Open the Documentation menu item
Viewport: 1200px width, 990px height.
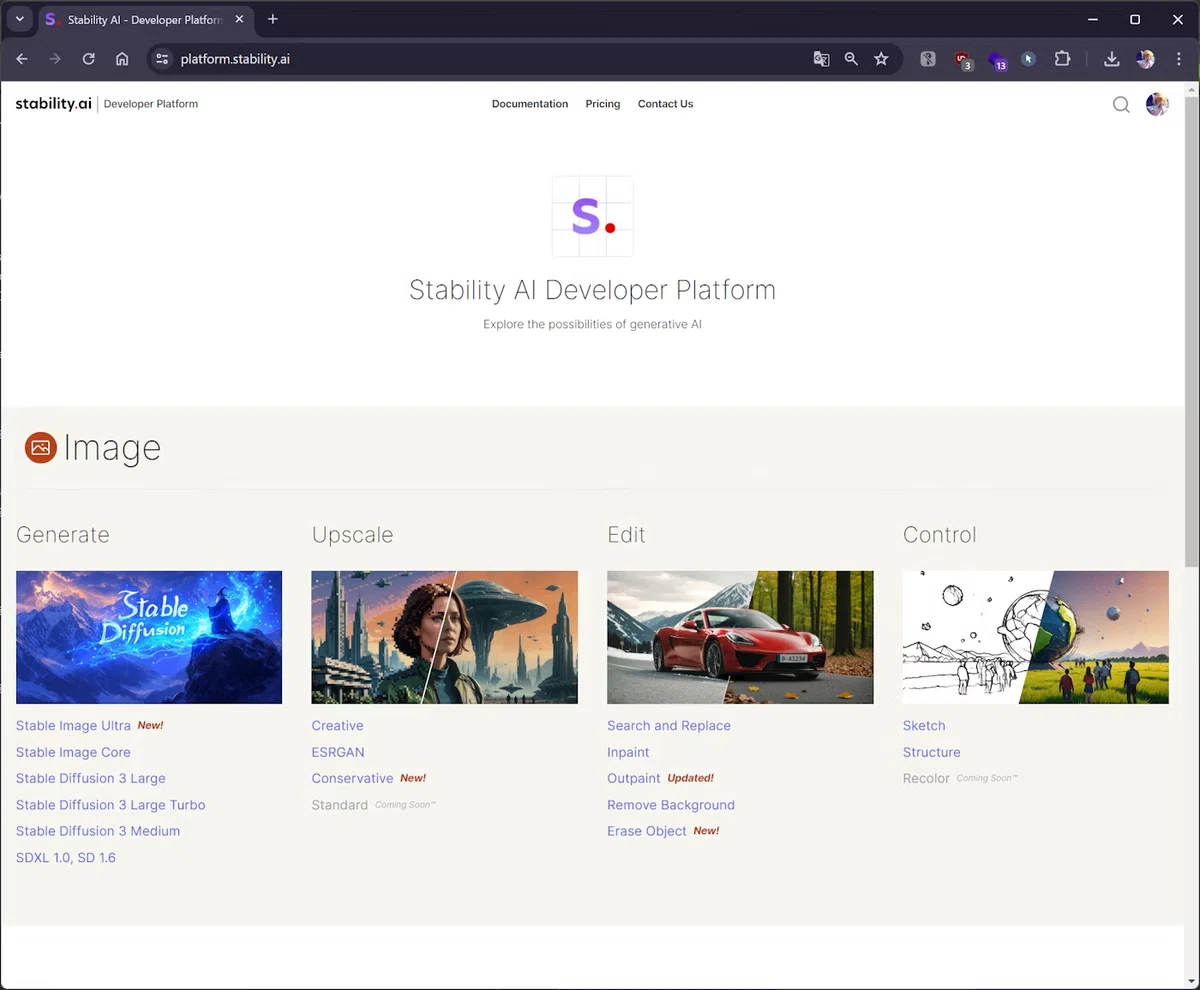coord(530,104)
